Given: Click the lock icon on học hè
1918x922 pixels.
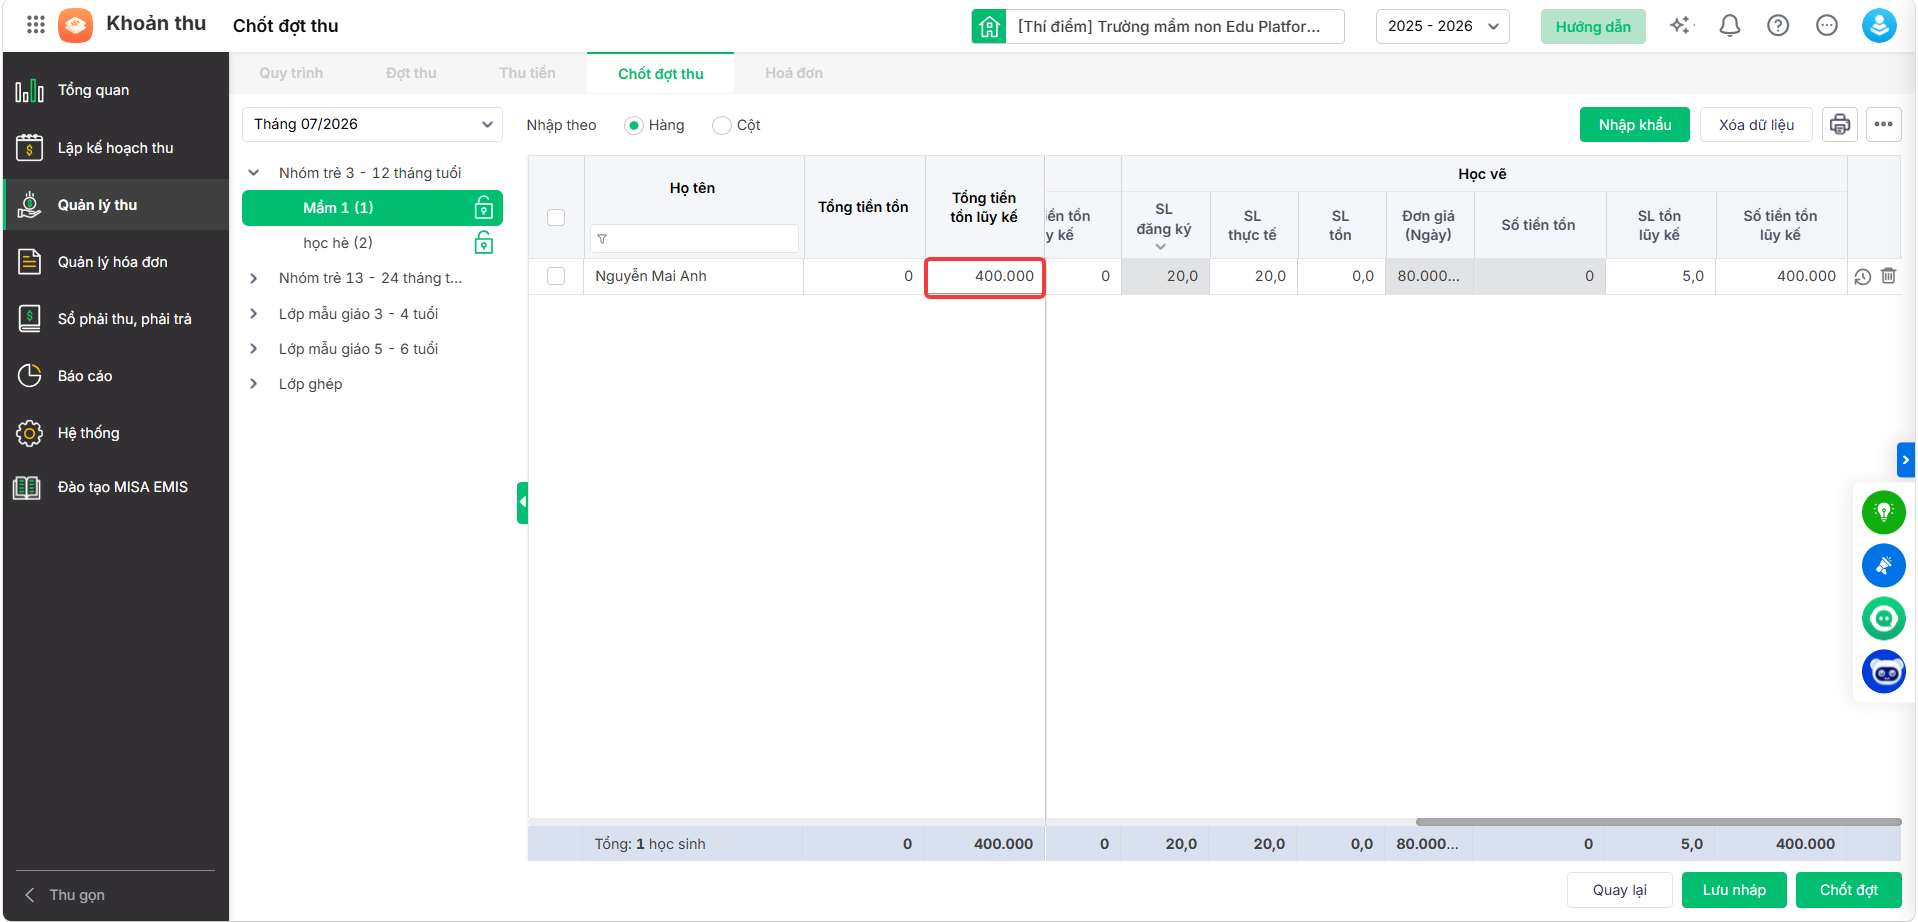Looking at the screenshot, I should pos(484,243).
